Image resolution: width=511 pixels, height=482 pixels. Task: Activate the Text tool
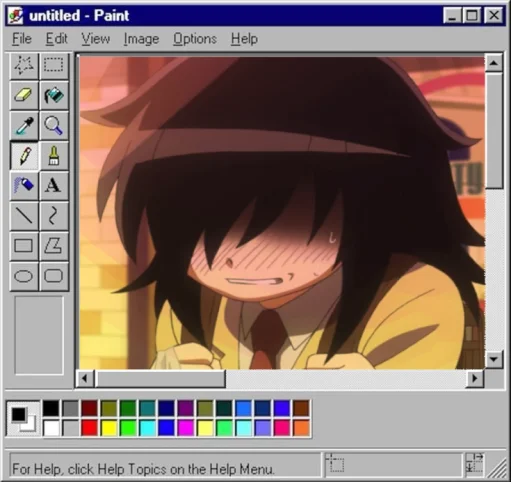[54, 186]
